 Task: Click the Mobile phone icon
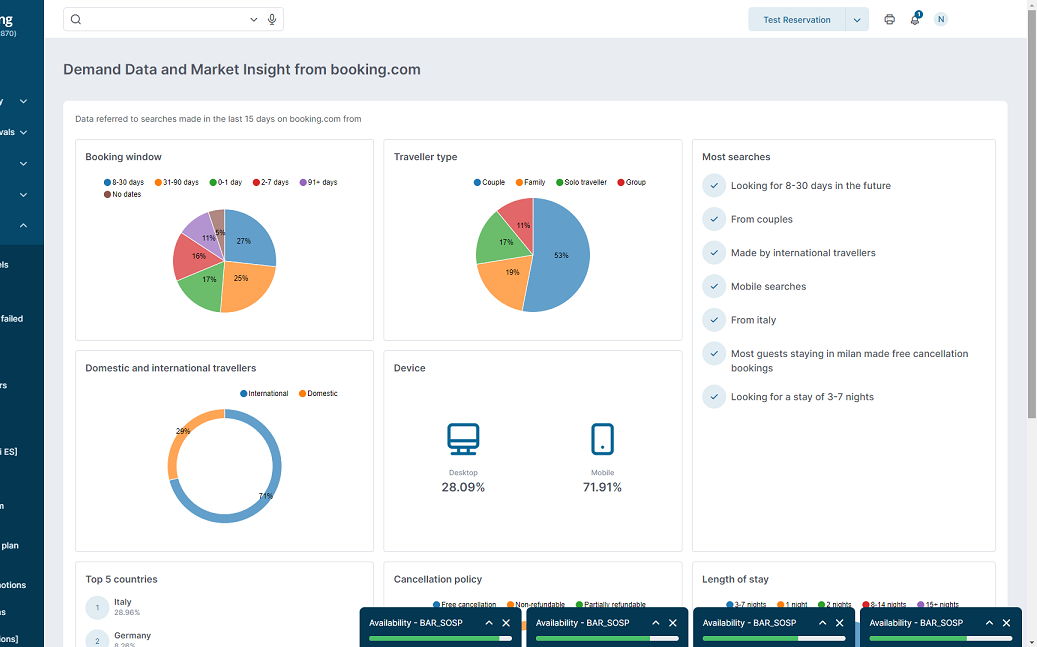click(602, 439)
